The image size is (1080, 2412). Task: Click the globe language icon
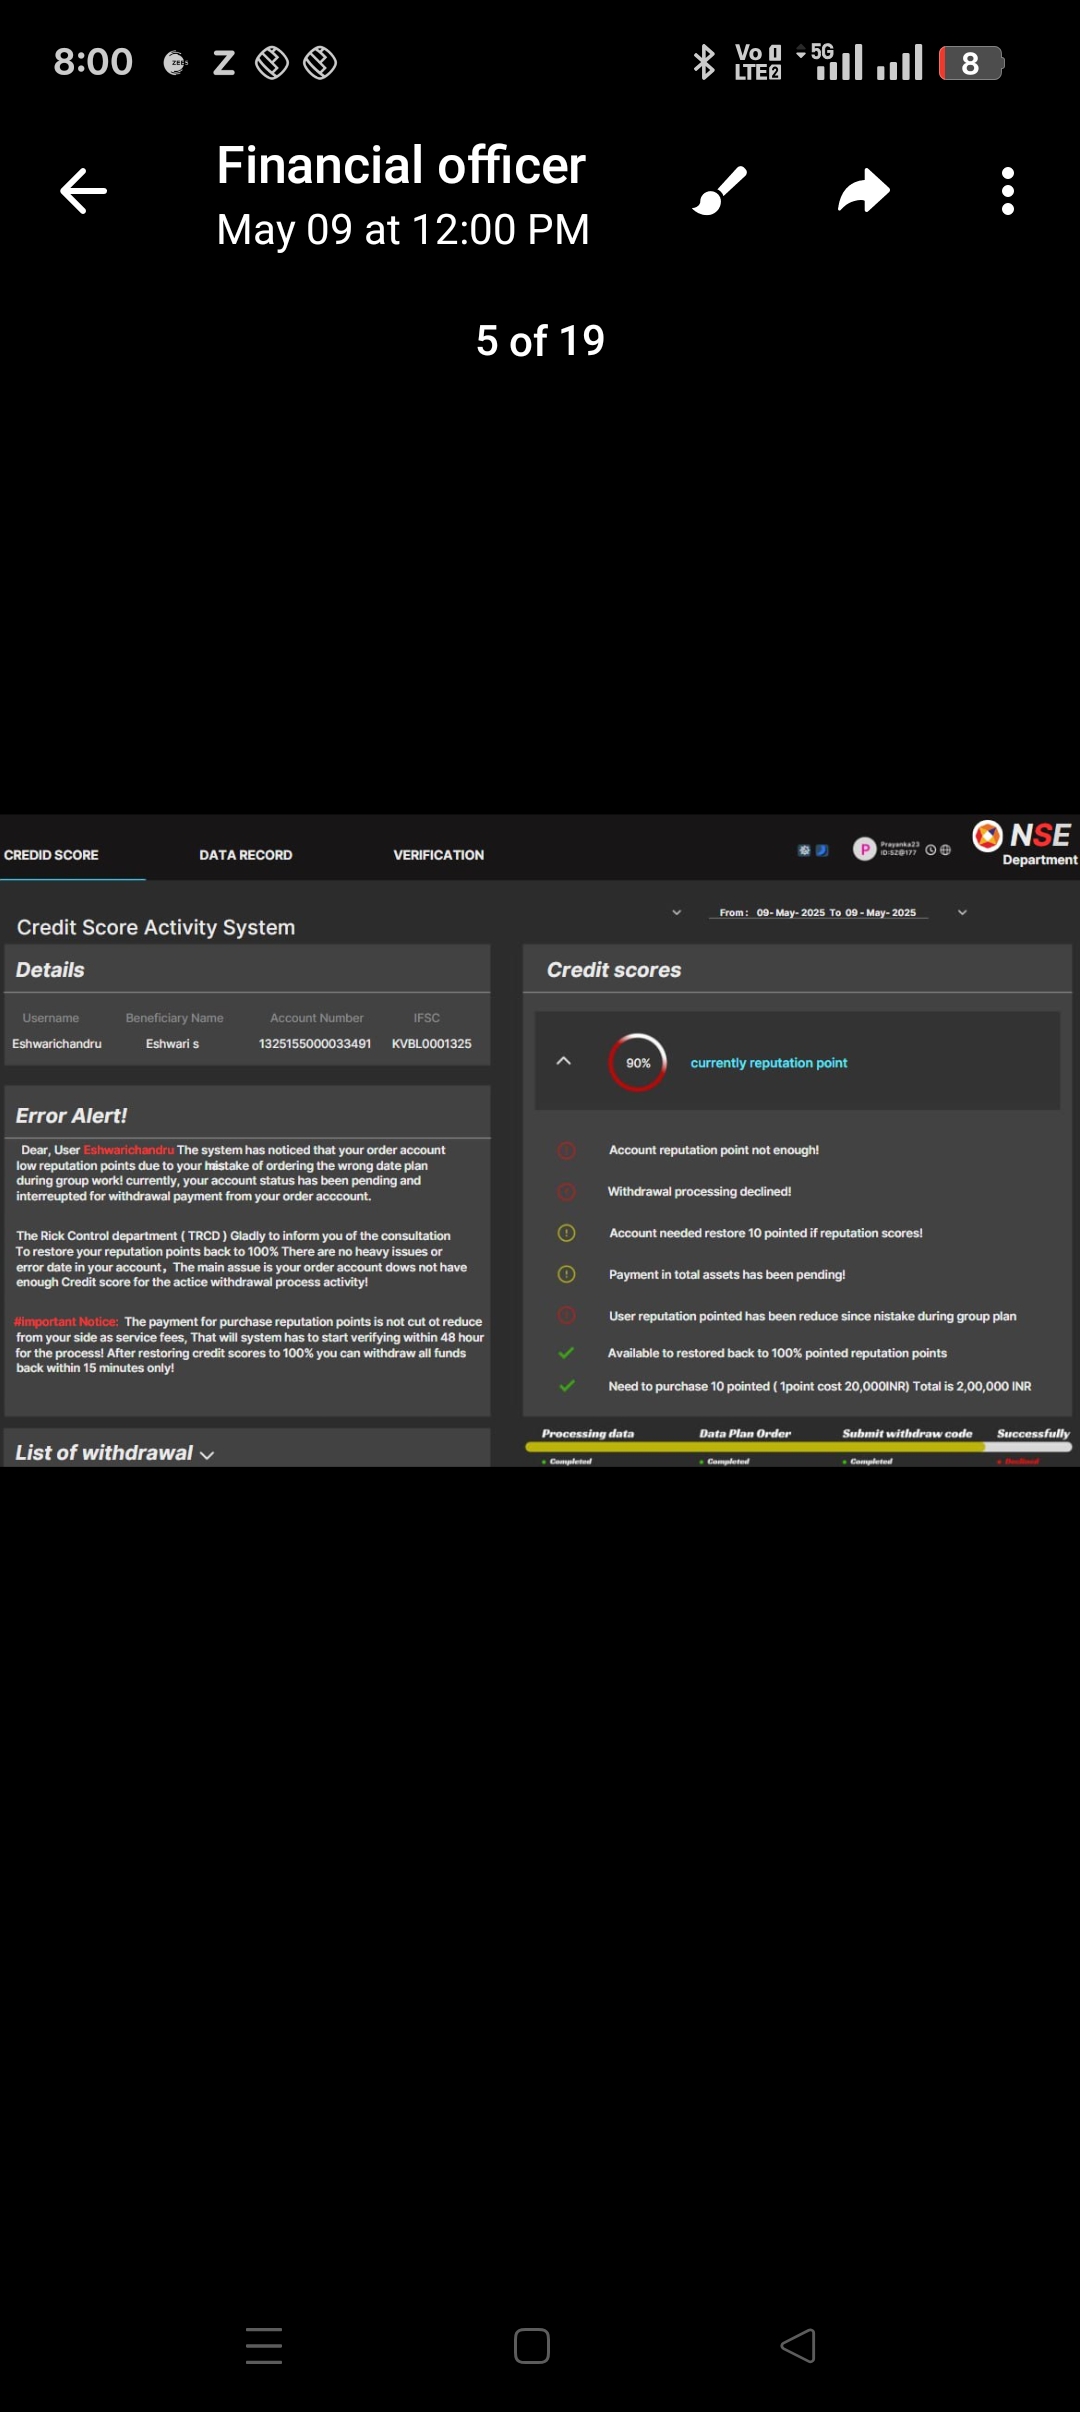tap(946, 850)
